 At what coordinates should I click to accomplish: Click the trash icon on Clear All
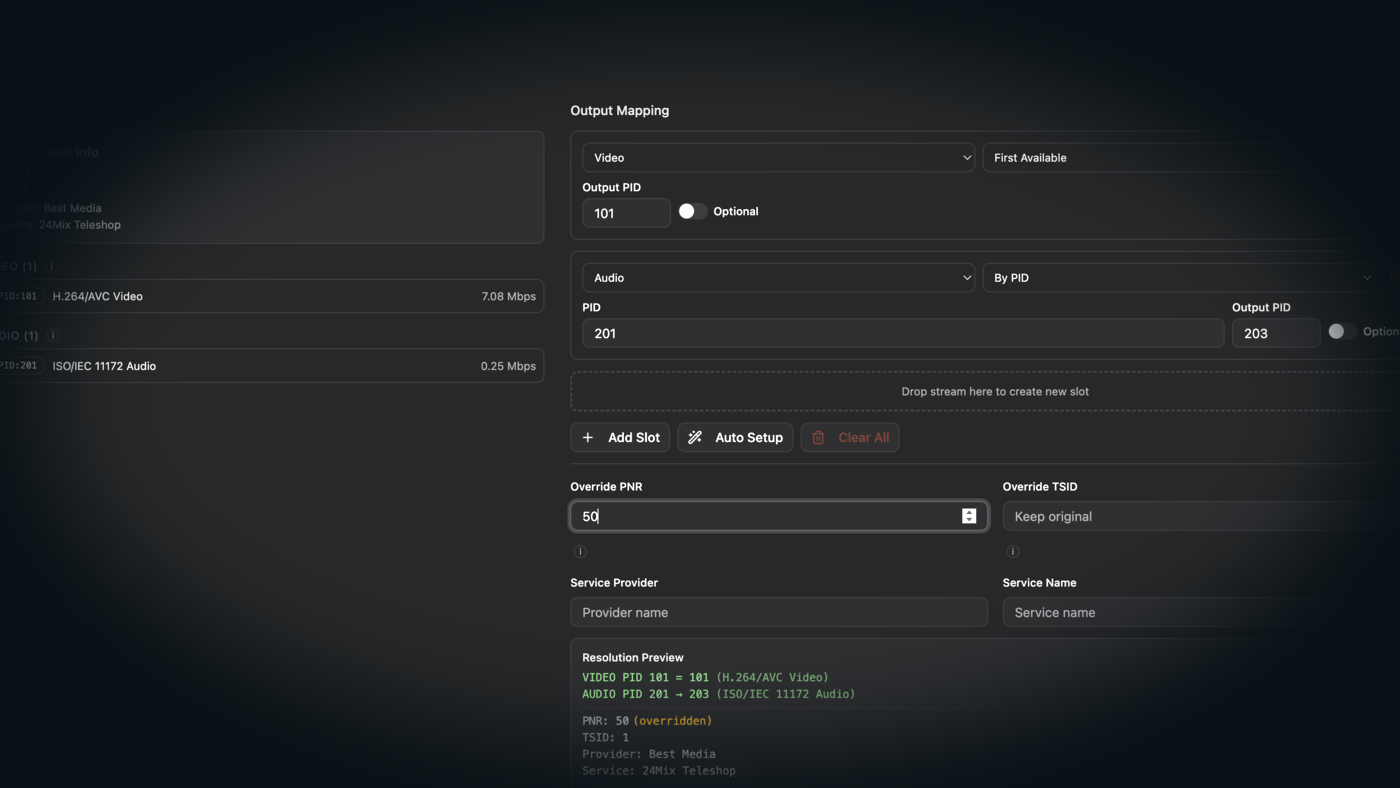point(818,437)
